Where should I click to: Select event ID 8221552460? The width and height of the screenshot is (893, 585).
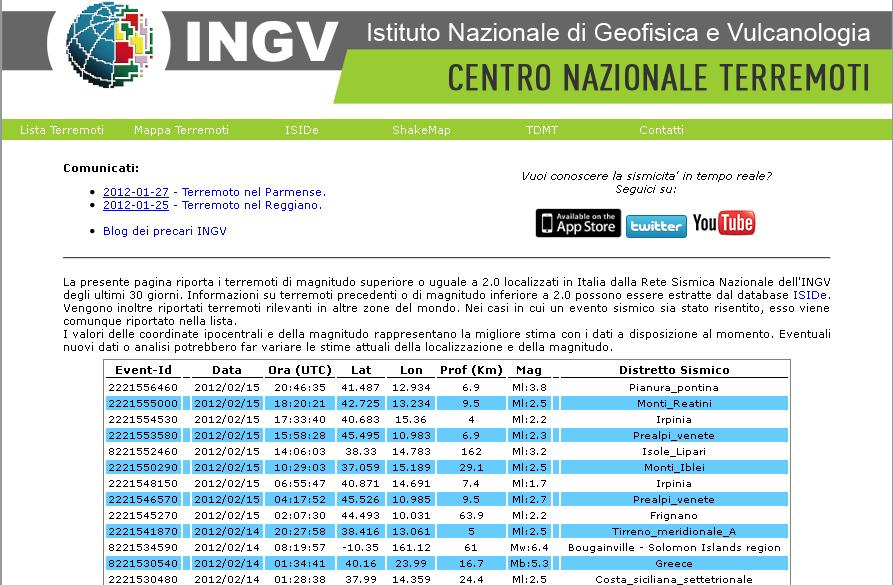pyautogui.click(x=143, y=451)
